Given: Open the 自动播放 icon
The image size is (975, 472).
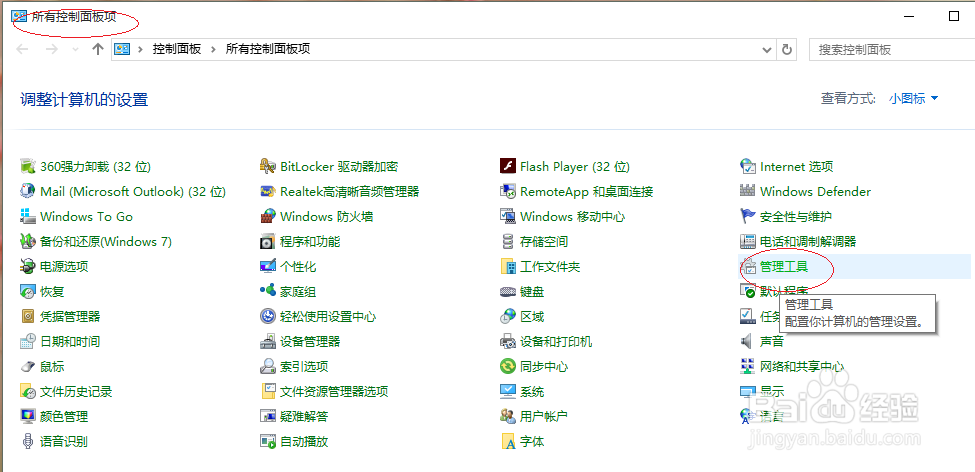Looking at the screenshot, I should [x=268, y=442].
